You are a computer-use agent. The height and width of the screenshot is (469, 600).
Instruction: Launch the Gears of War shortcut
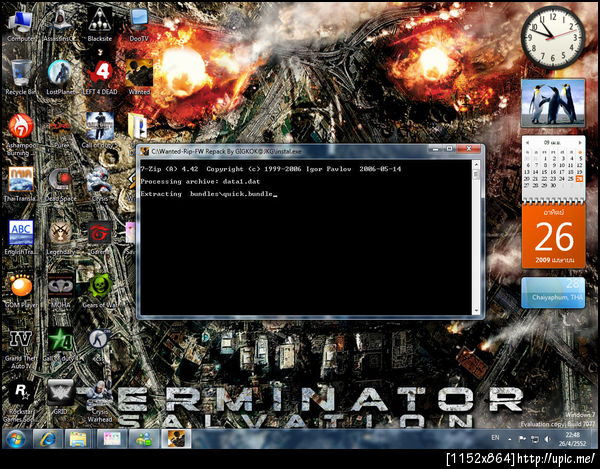point(100,291)
